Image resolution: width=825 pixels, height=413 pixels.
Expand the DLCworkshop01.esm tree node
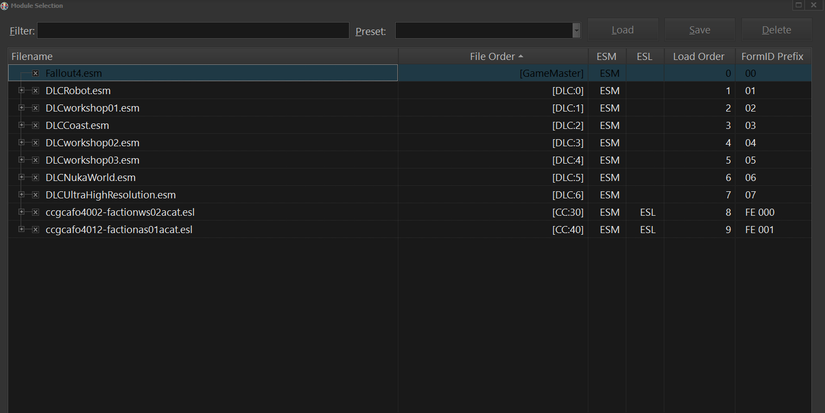pos(21,108)
